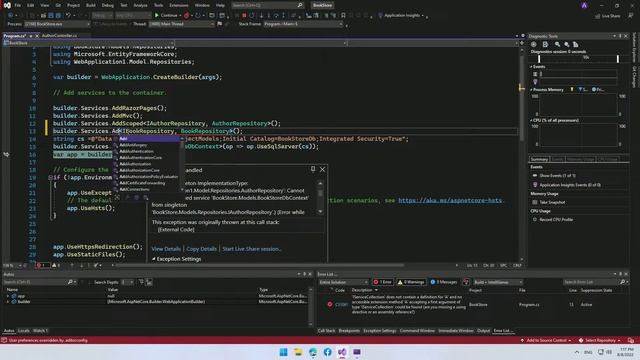Click the Step Over arrow icon
Screen dimensions: 640x360
point(276,16)
